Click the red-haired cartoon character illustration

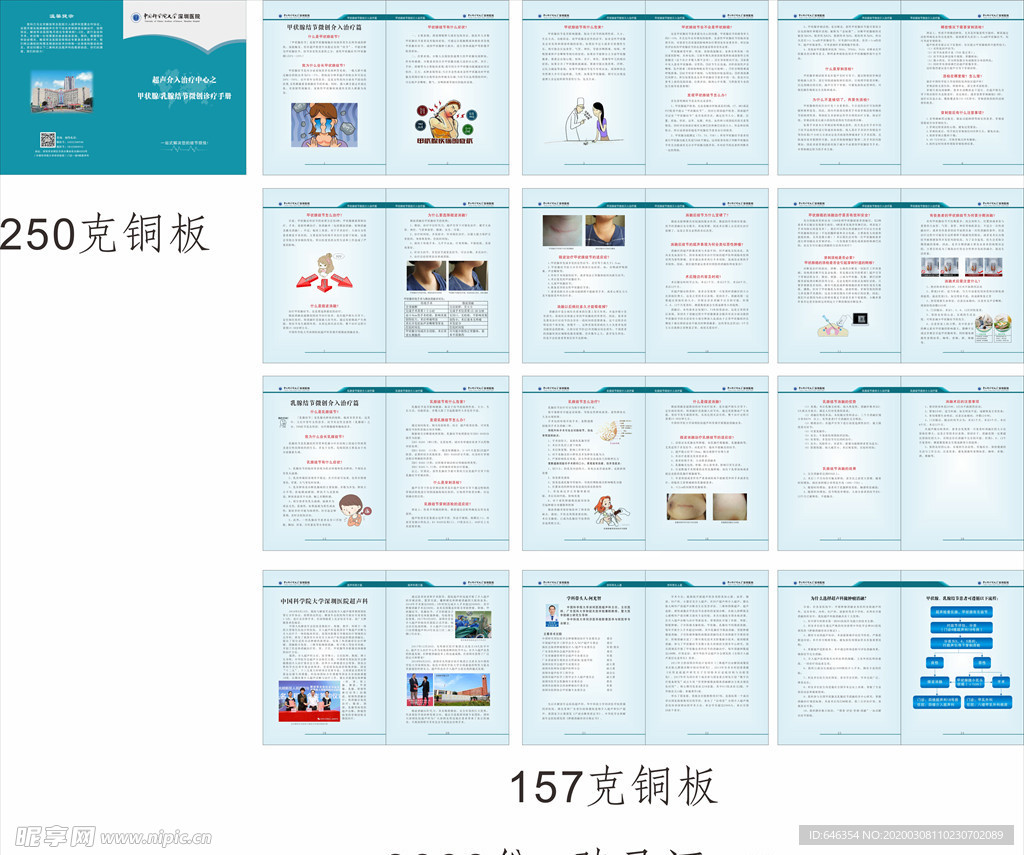click(x=610, y=511)
